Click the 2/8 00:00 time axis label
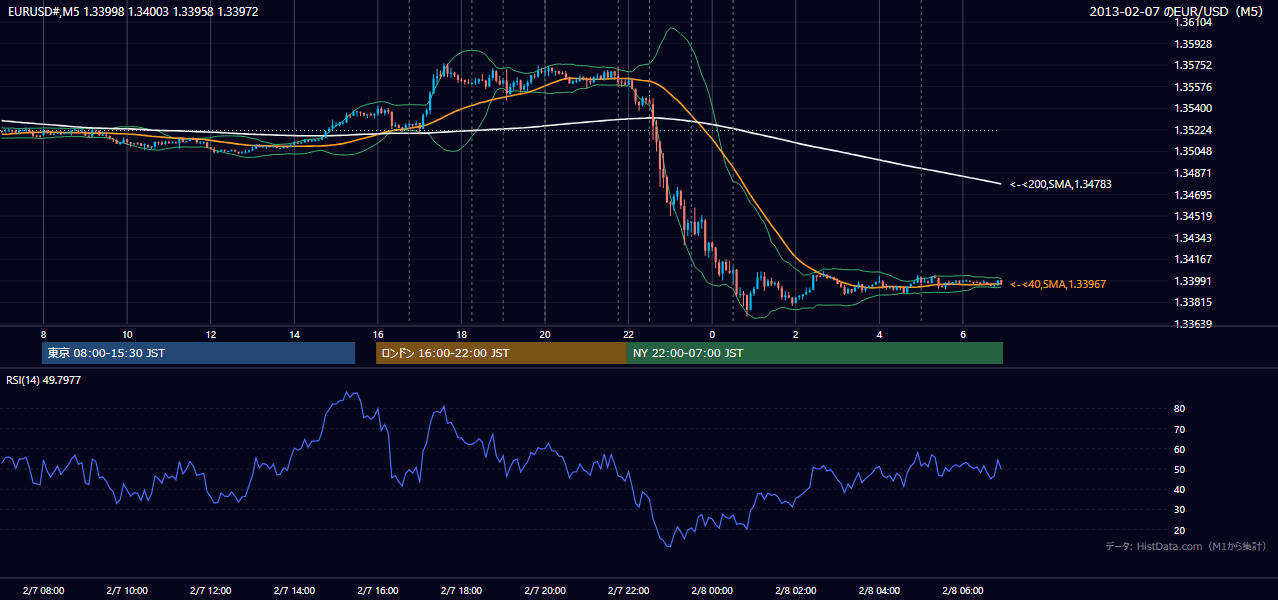The height and width of the screenshot is (600, 1278). pyautogui.click(x=712, y=591)
